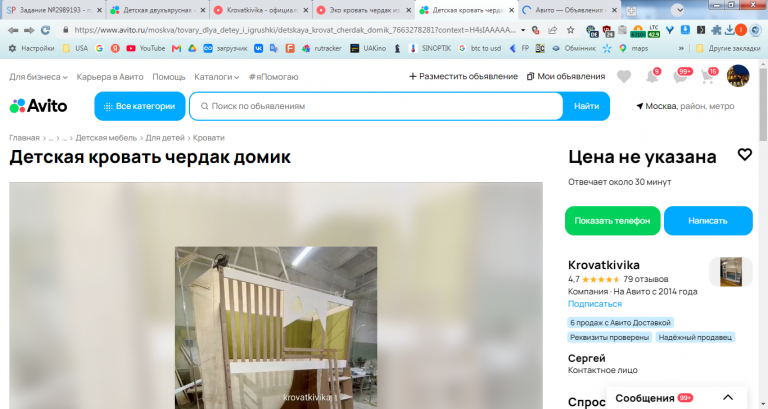Open the Gmail bookmark icon
768x409 pixels.
point(176,48)
